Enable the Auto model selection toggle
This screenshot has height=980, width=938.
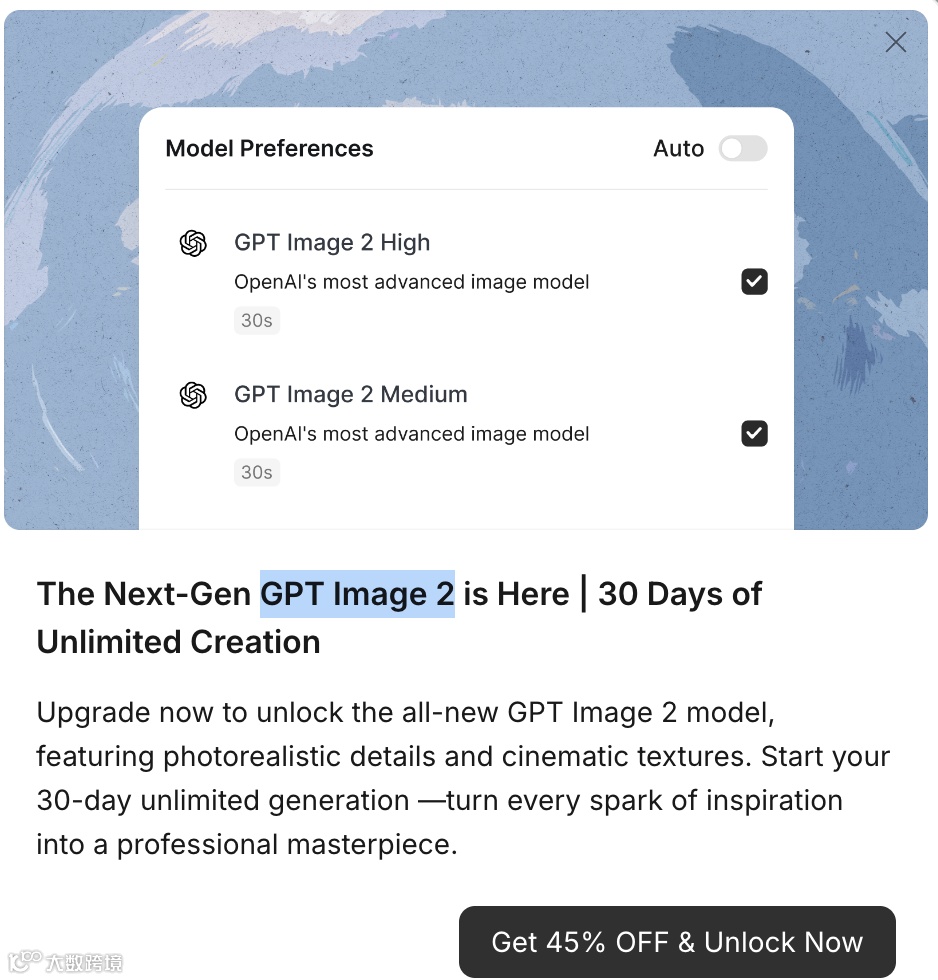point(742,148)
